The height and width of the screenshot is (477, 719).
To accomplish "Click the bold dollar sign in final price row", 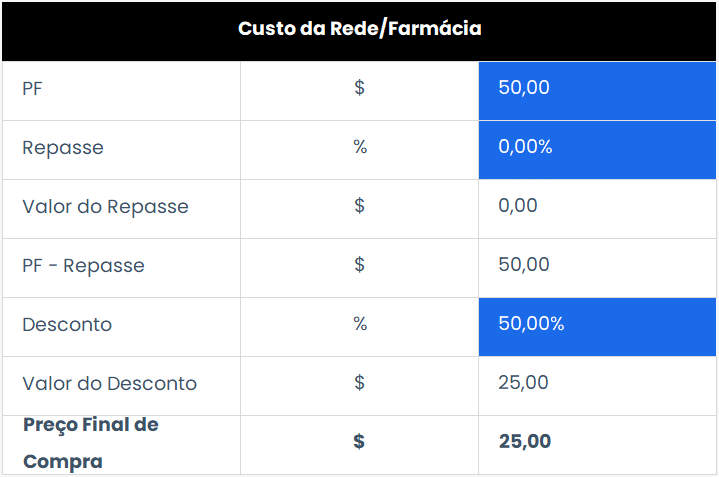I will (x=359, y=442).
